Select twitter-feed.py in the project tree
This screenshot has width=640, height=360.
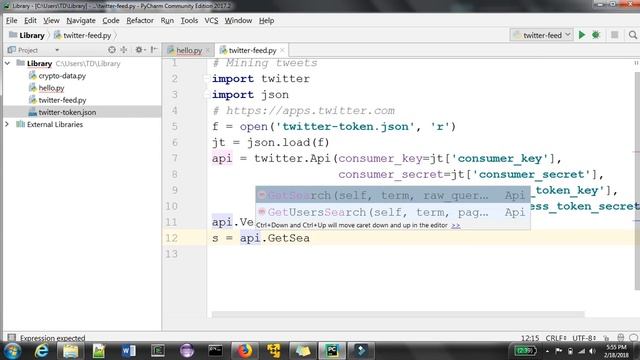62,100
